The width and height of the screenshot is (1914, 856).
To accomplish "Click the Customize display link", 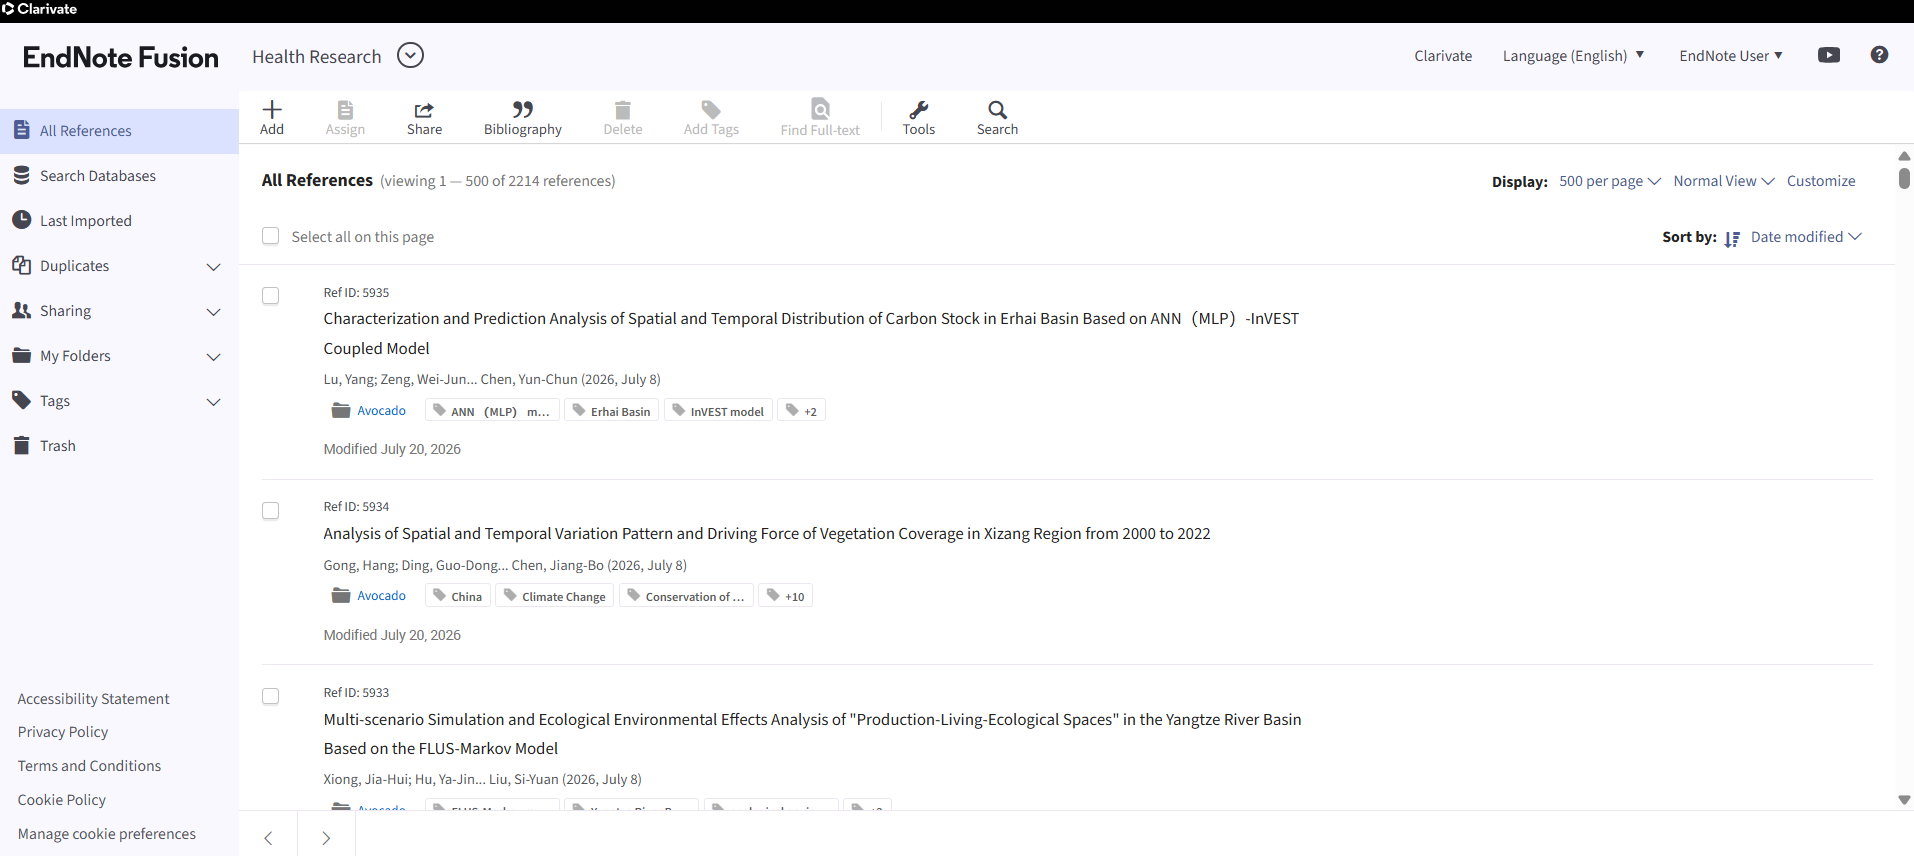I will [1821, 181].
